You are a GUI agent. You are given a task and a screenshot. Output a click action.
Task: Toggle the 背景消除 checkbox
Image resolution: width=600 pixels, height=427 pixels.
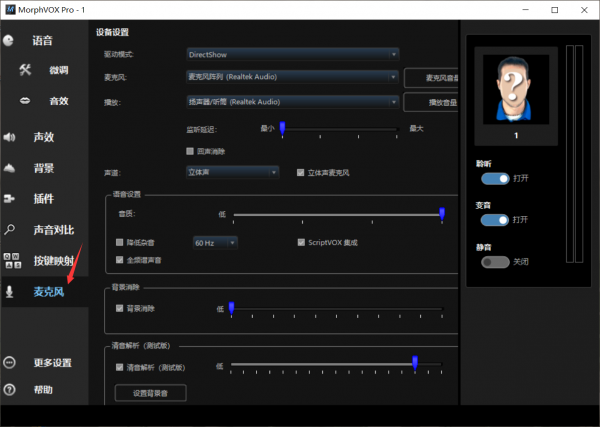(119, 308)
